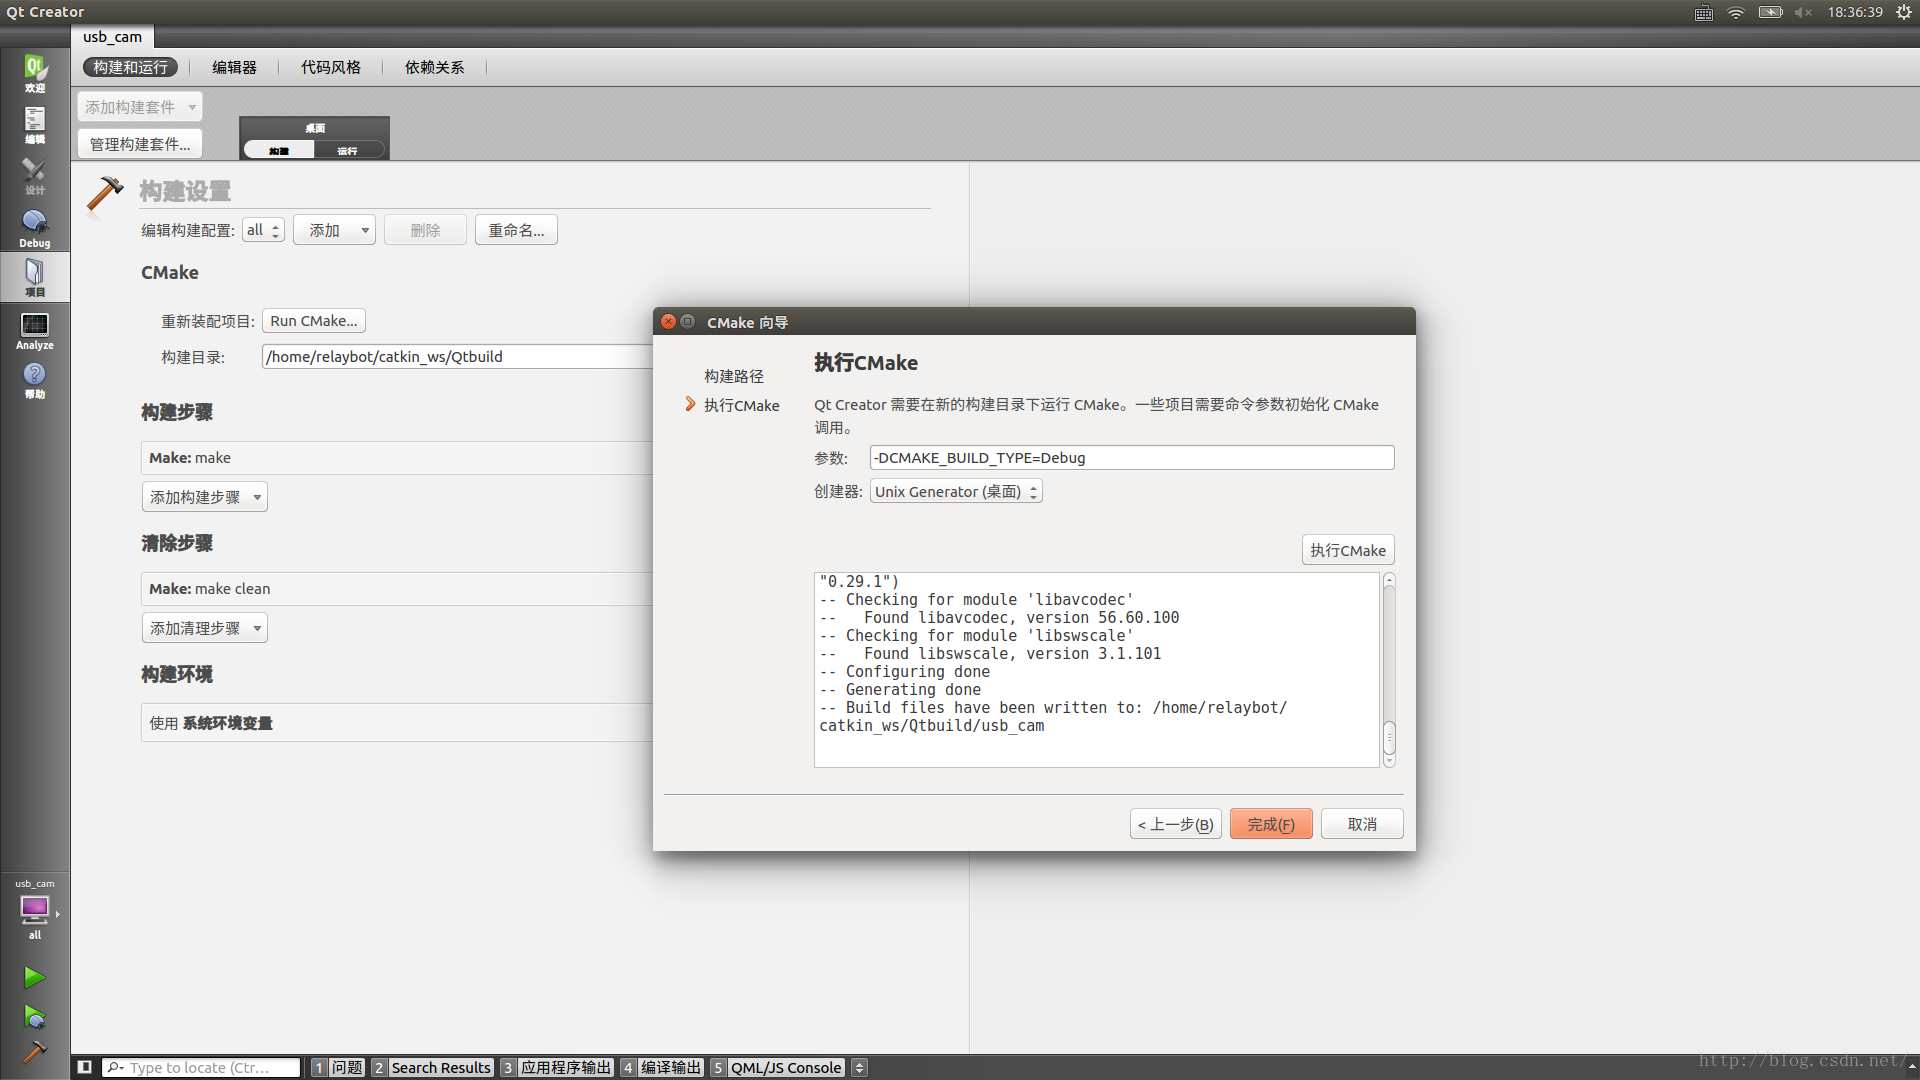The image size is (1920, 1080).
Task: Open the QML/JS Console pane
Action: click(x=778, y=1067)
